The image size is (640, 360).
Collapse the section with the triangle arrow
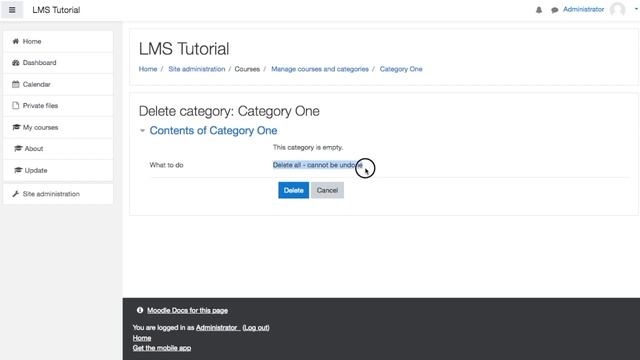(142, 131)
